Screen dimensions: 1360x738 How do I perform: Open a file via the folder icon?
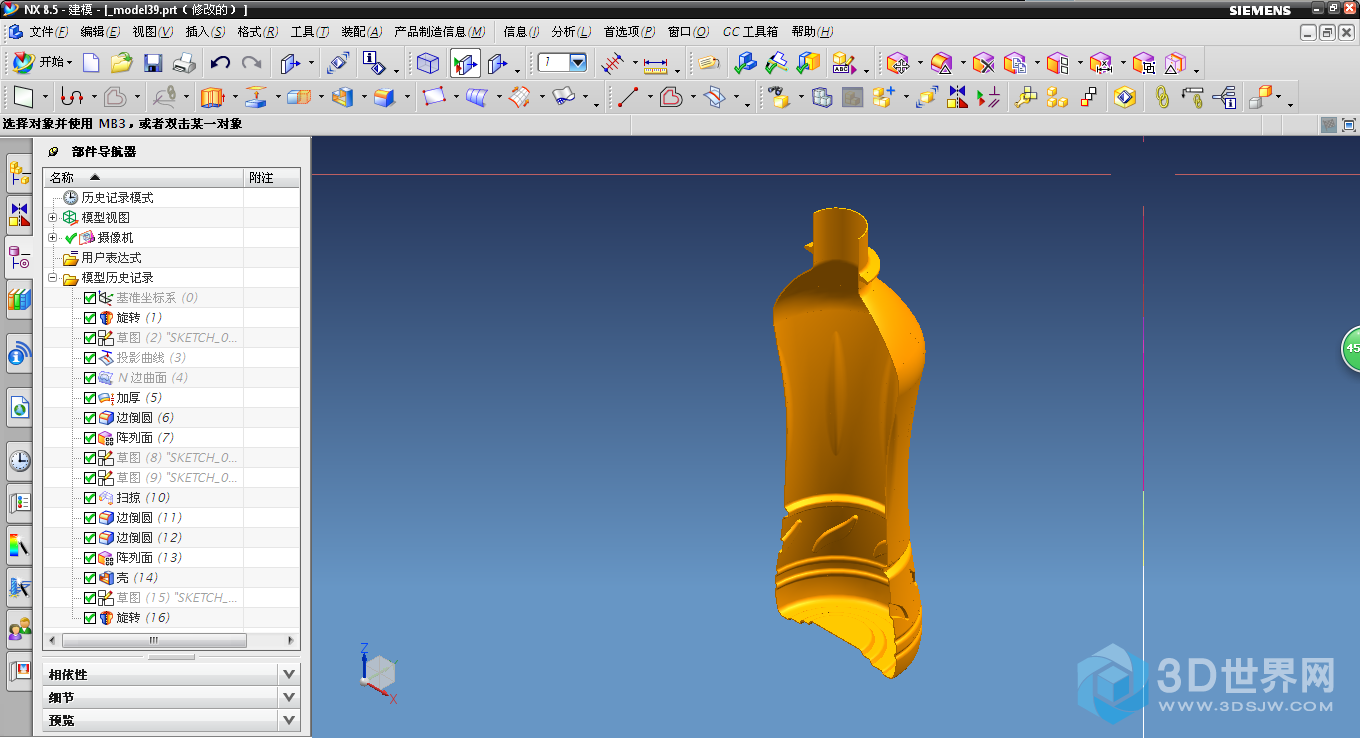pos(121,63)
